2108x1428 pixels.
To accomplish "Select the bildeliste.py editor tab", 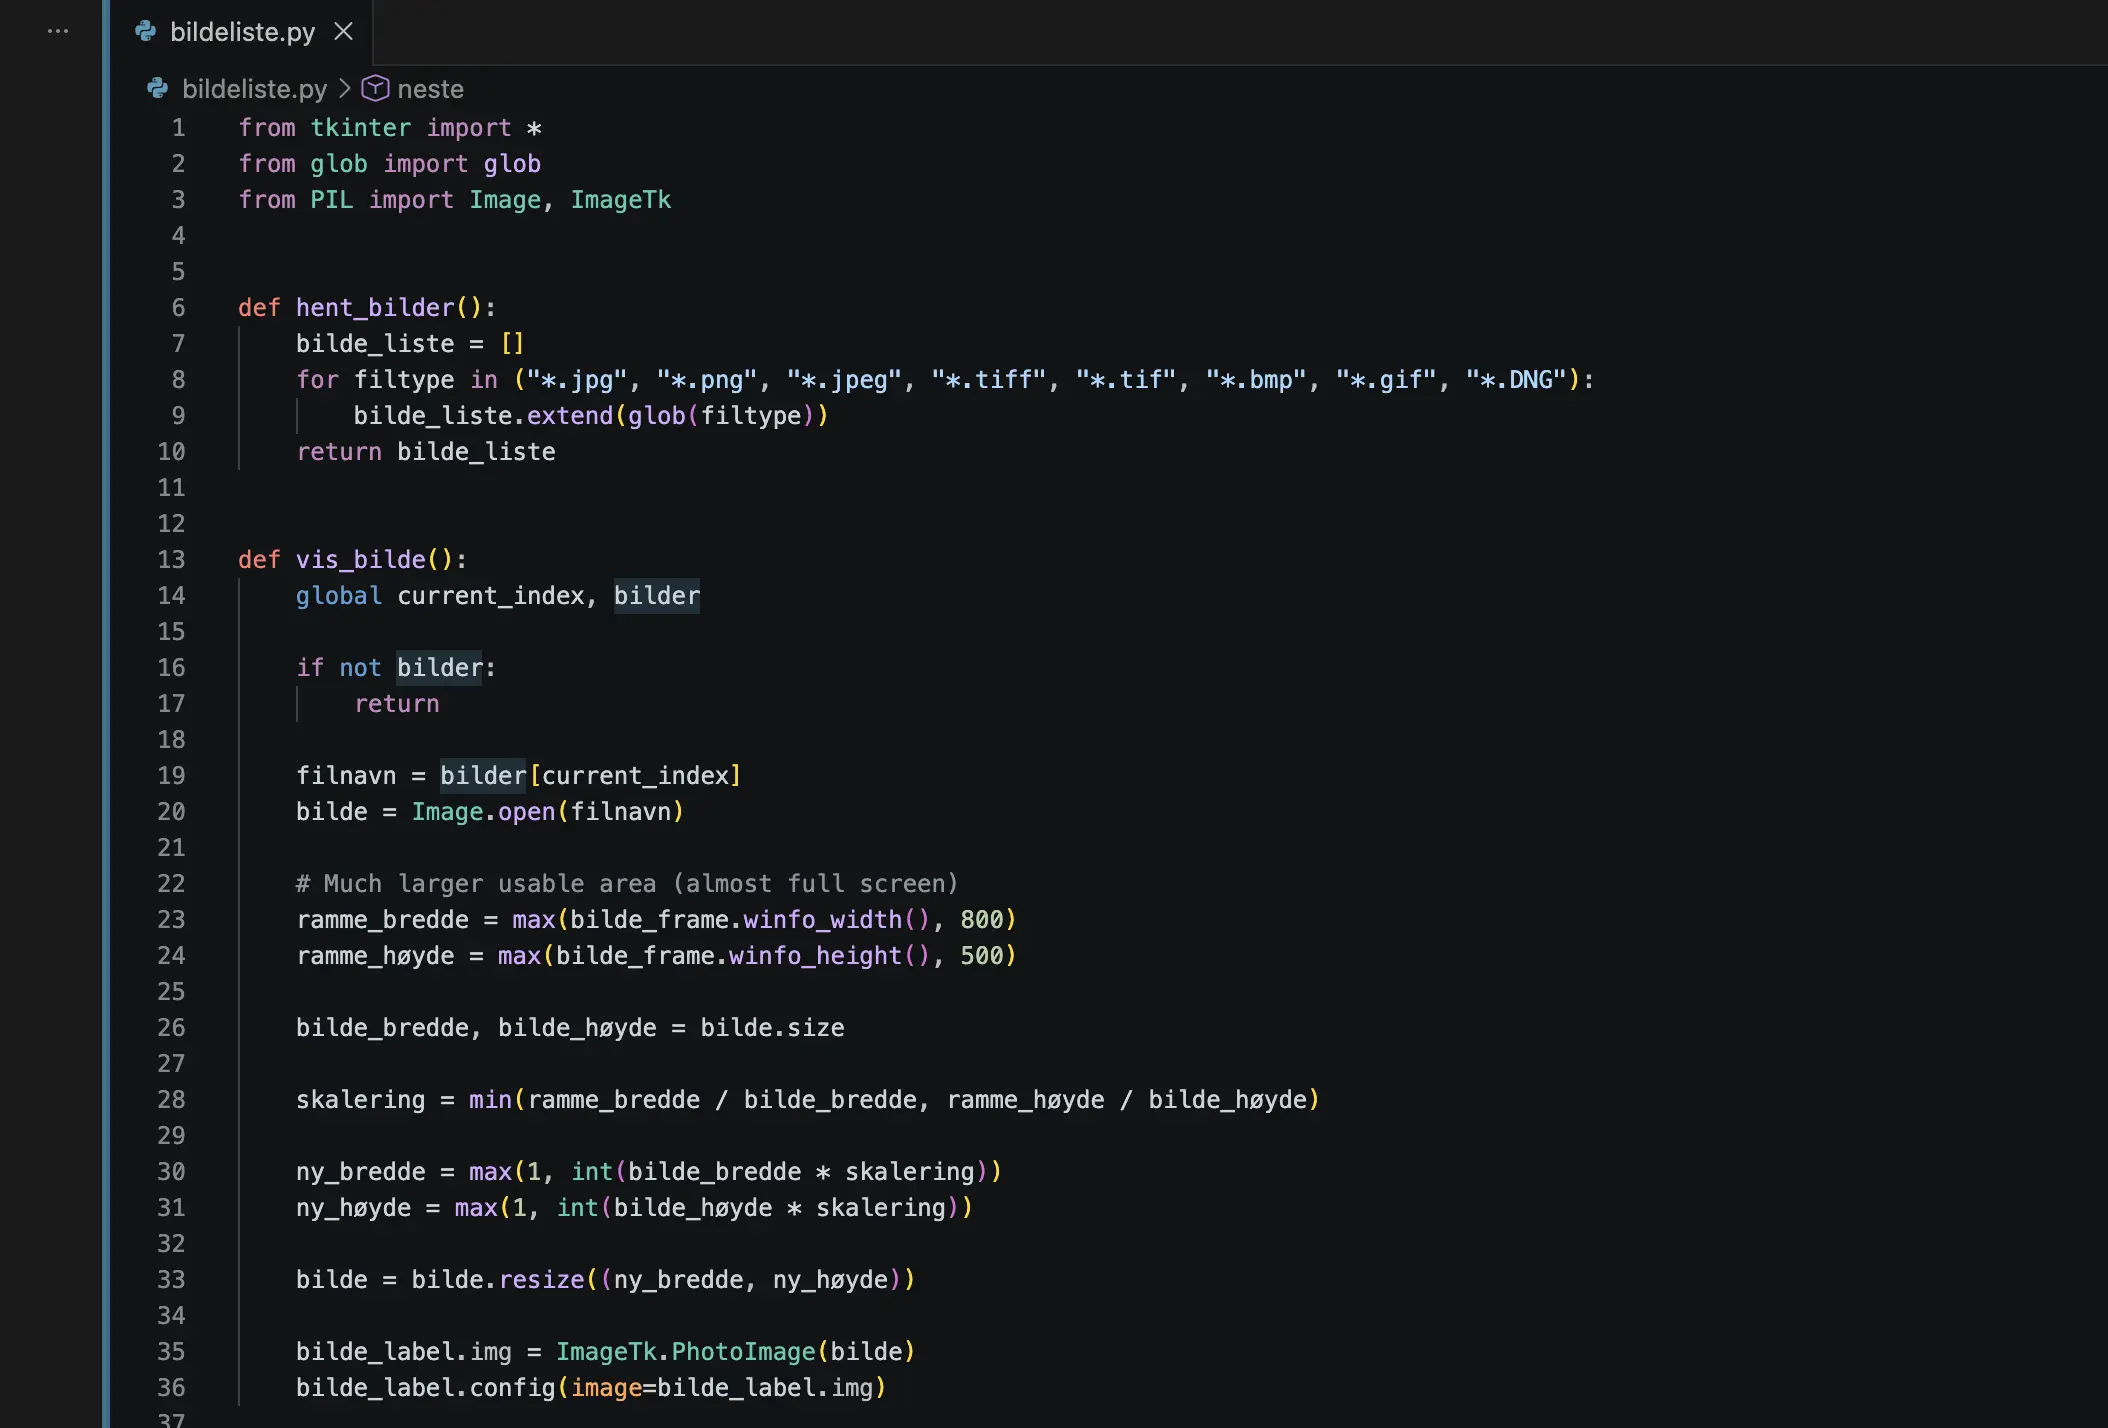I will click(x=242, y=32).
